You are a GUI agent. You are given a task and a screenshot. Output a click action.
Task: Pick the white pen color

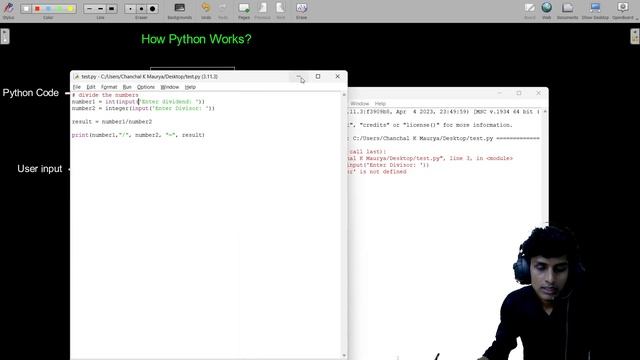[x=26, y=9]
